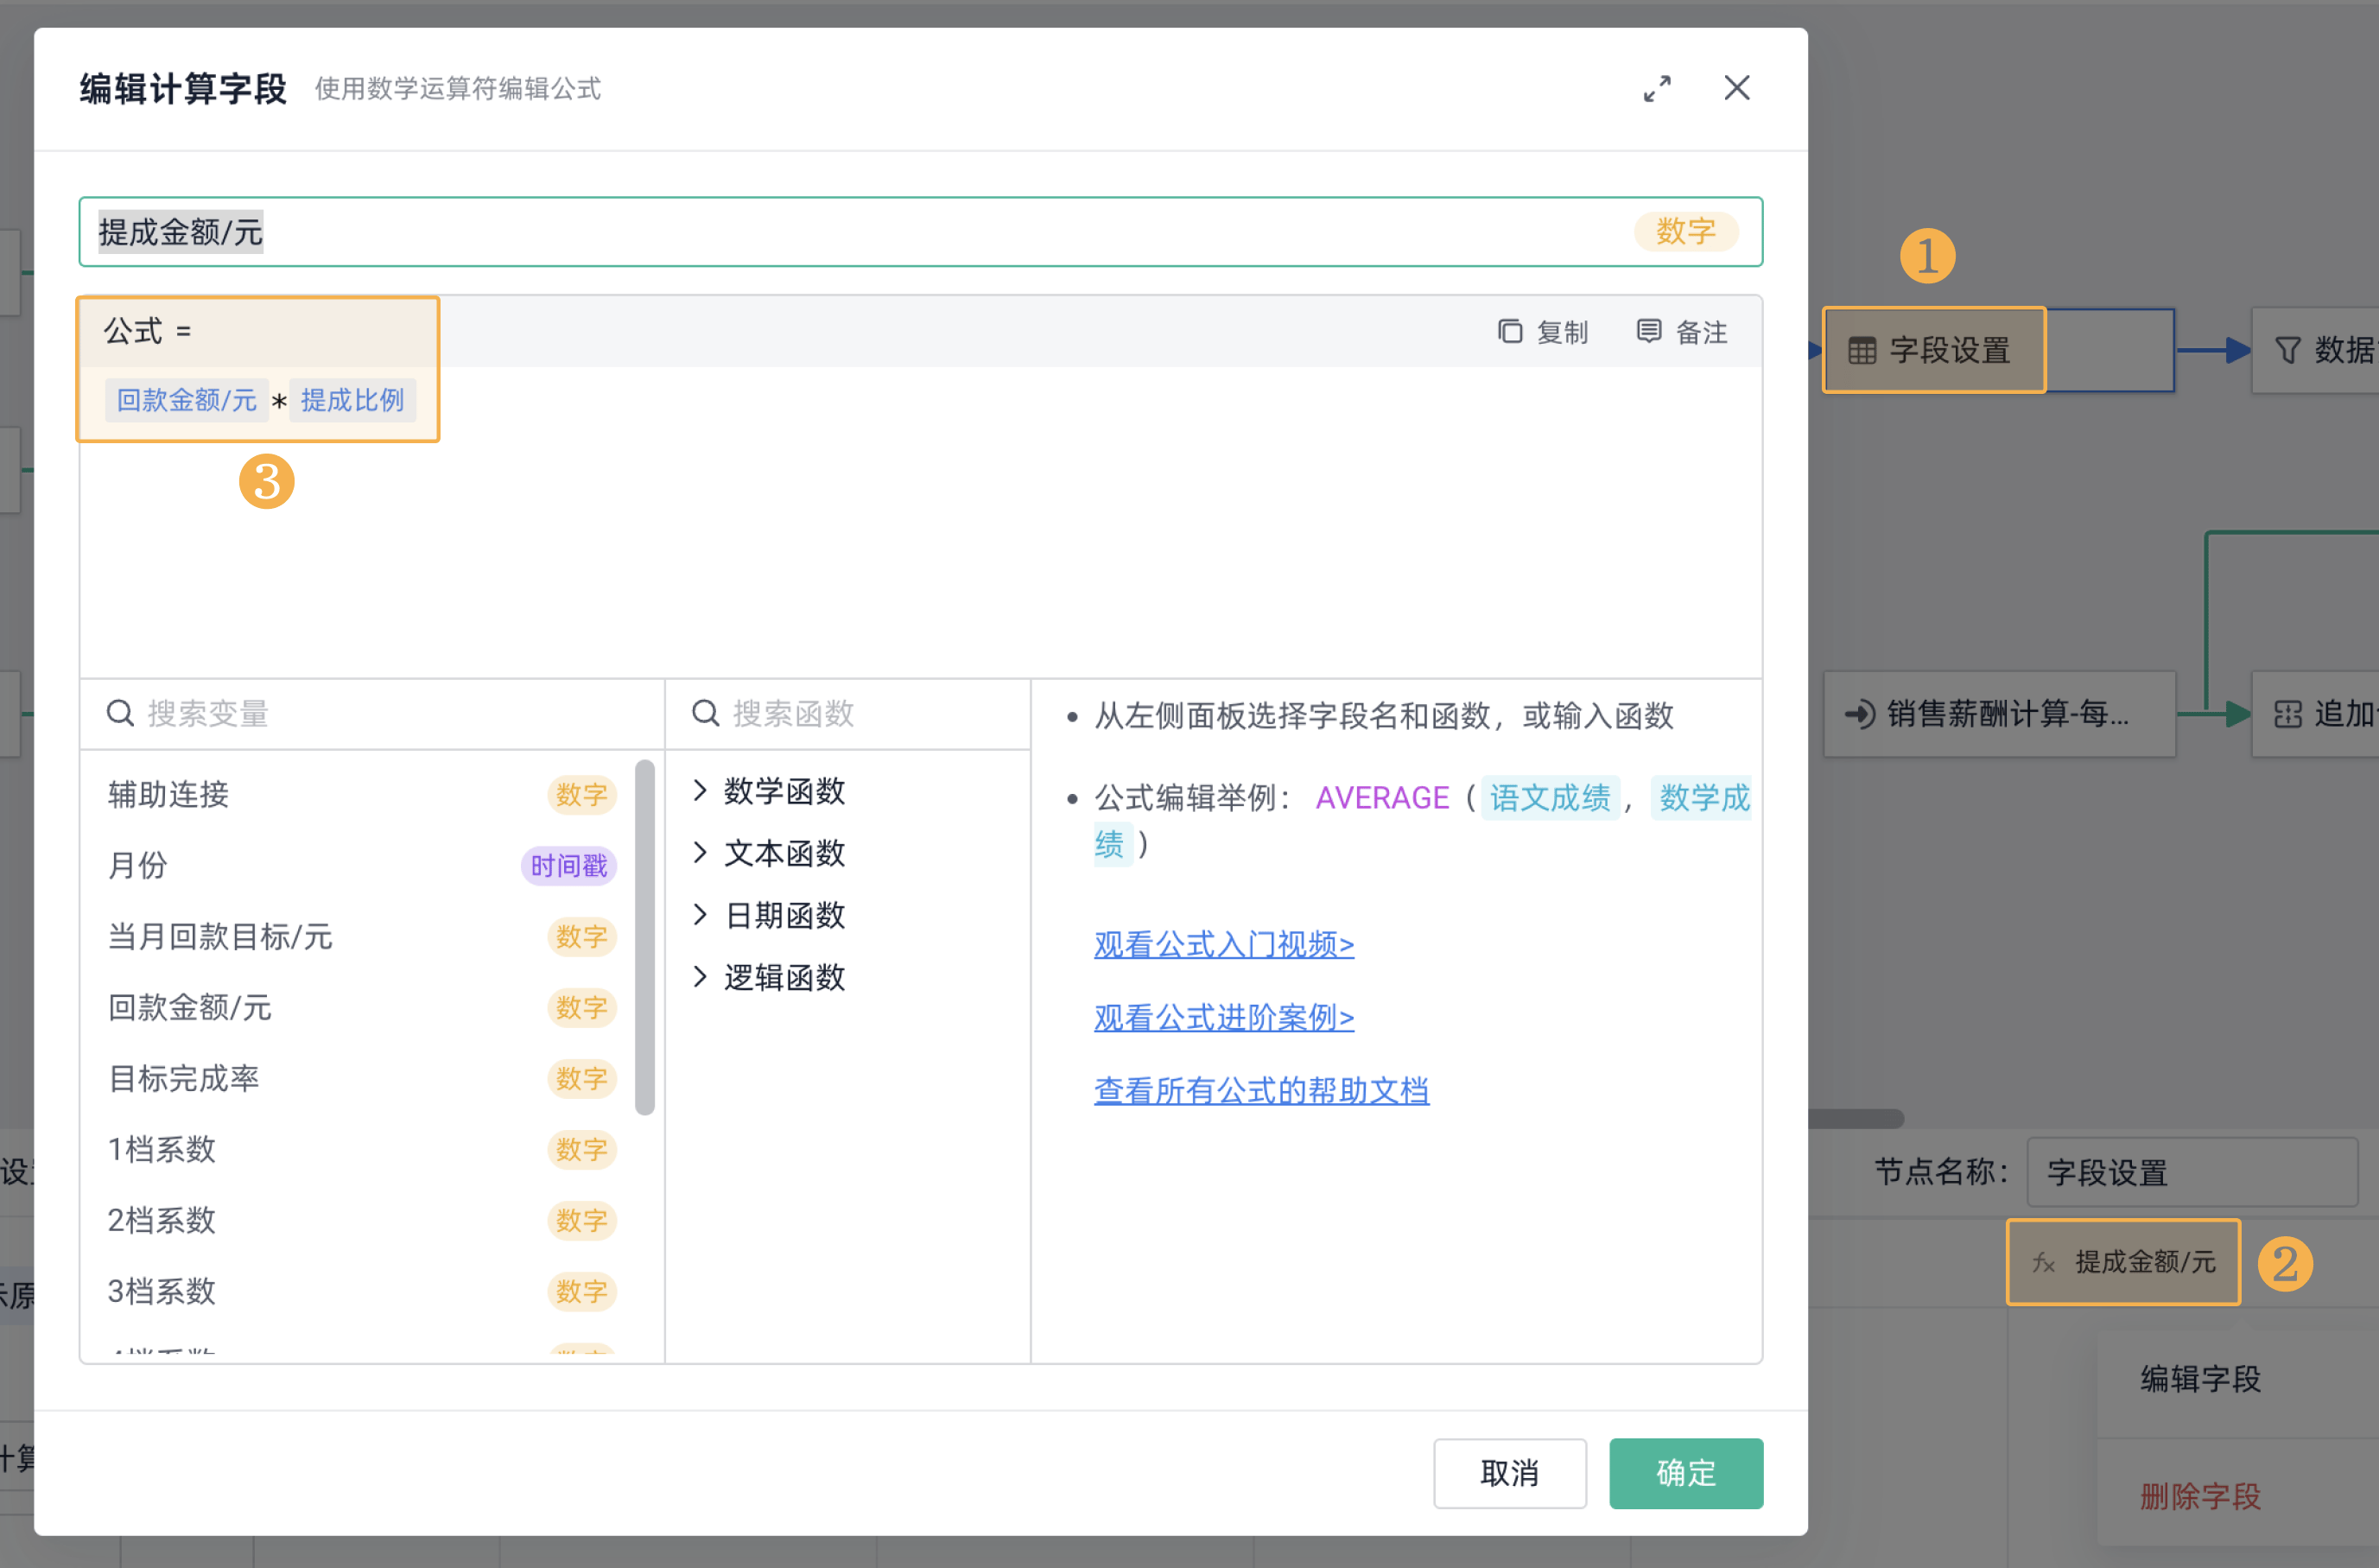Image resolution: width=2379 pixels, height=1568 pixels.
Task: Click the copy formula icon
Action: point(1509,331)
